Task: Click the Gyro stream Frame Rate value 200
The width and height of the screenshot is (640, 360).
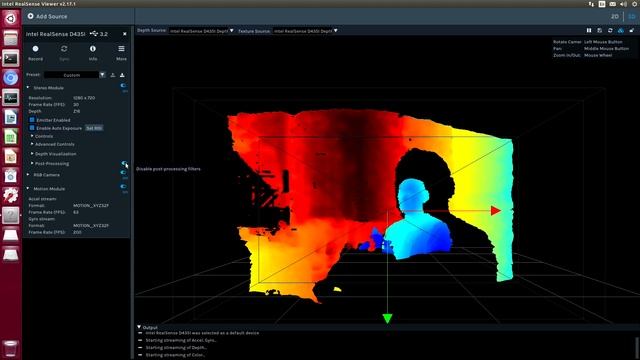Action: (x=77, y=232)
